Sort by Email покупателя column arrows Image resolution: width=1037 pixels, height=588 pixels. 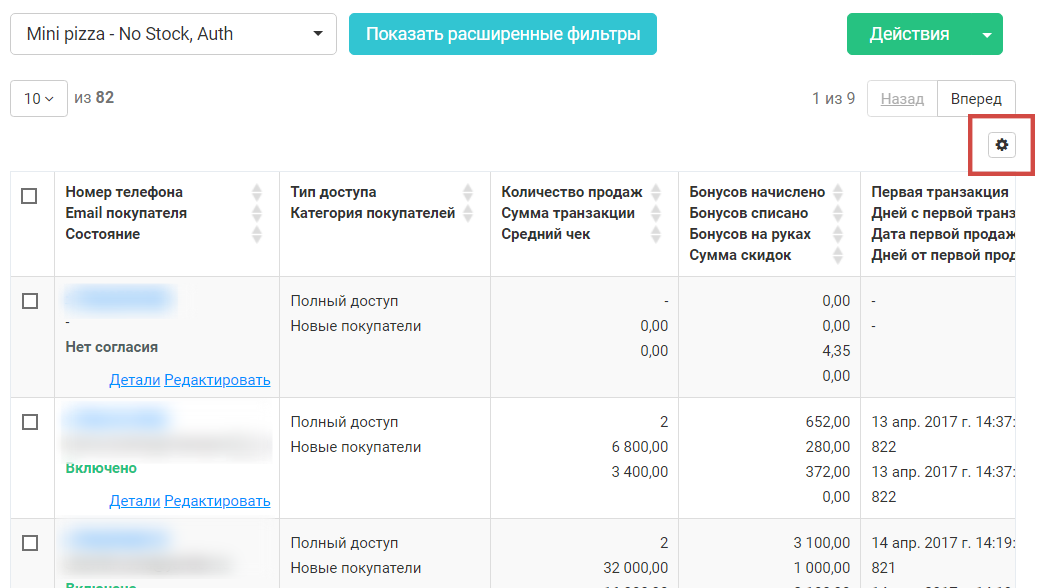pyautogui.click(x=257, y=213)
